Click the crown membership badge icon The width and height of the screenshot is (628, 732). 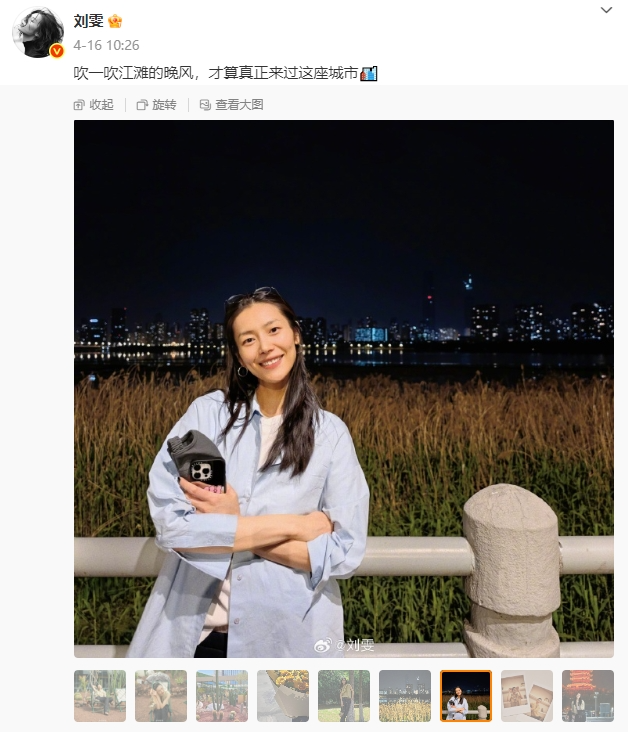tap(115, 21)
